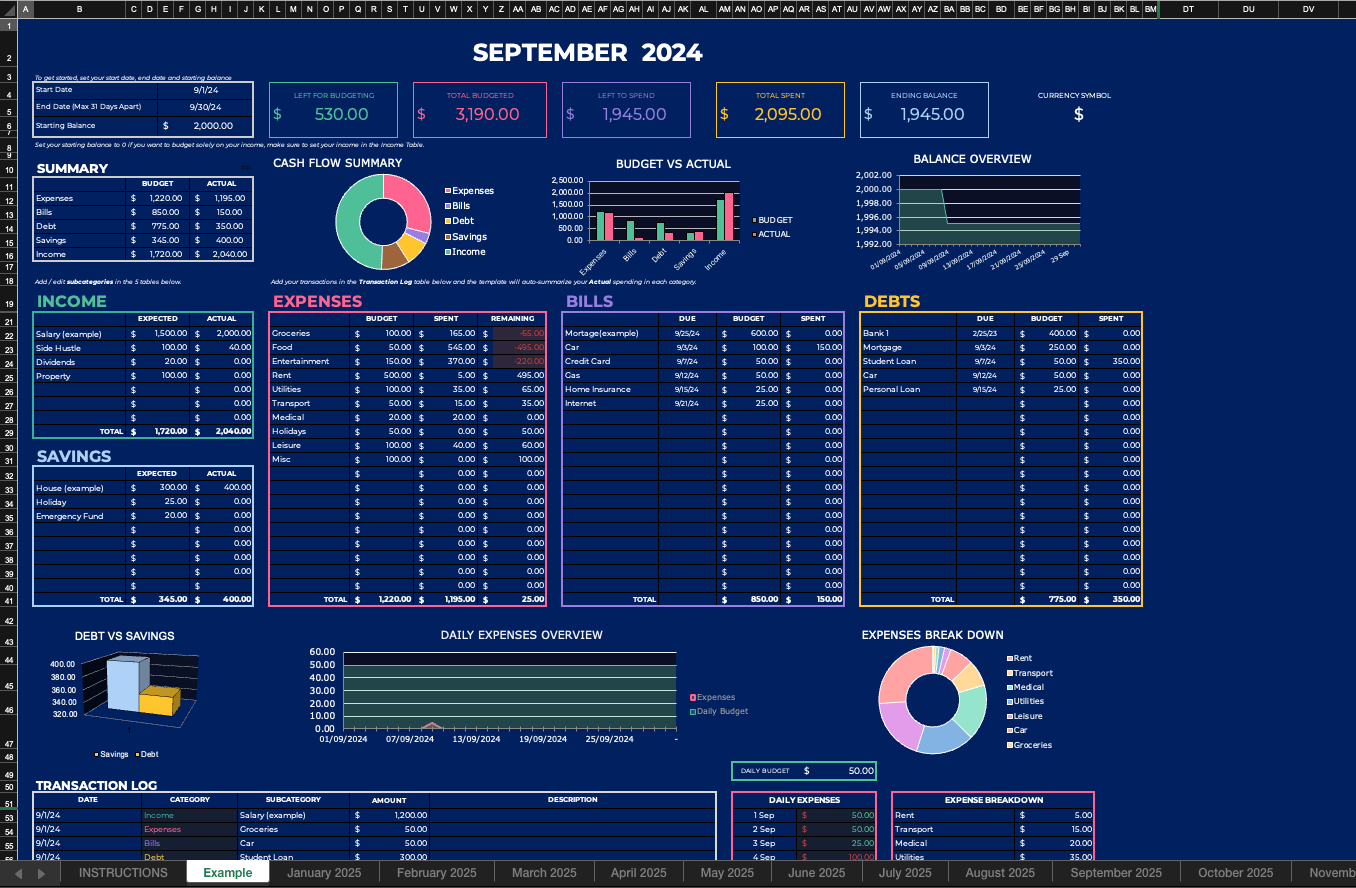Go to the next sheet using the right arrow
The width and height of the screenshot is (1356, 888).
click(x=43, y=873)
